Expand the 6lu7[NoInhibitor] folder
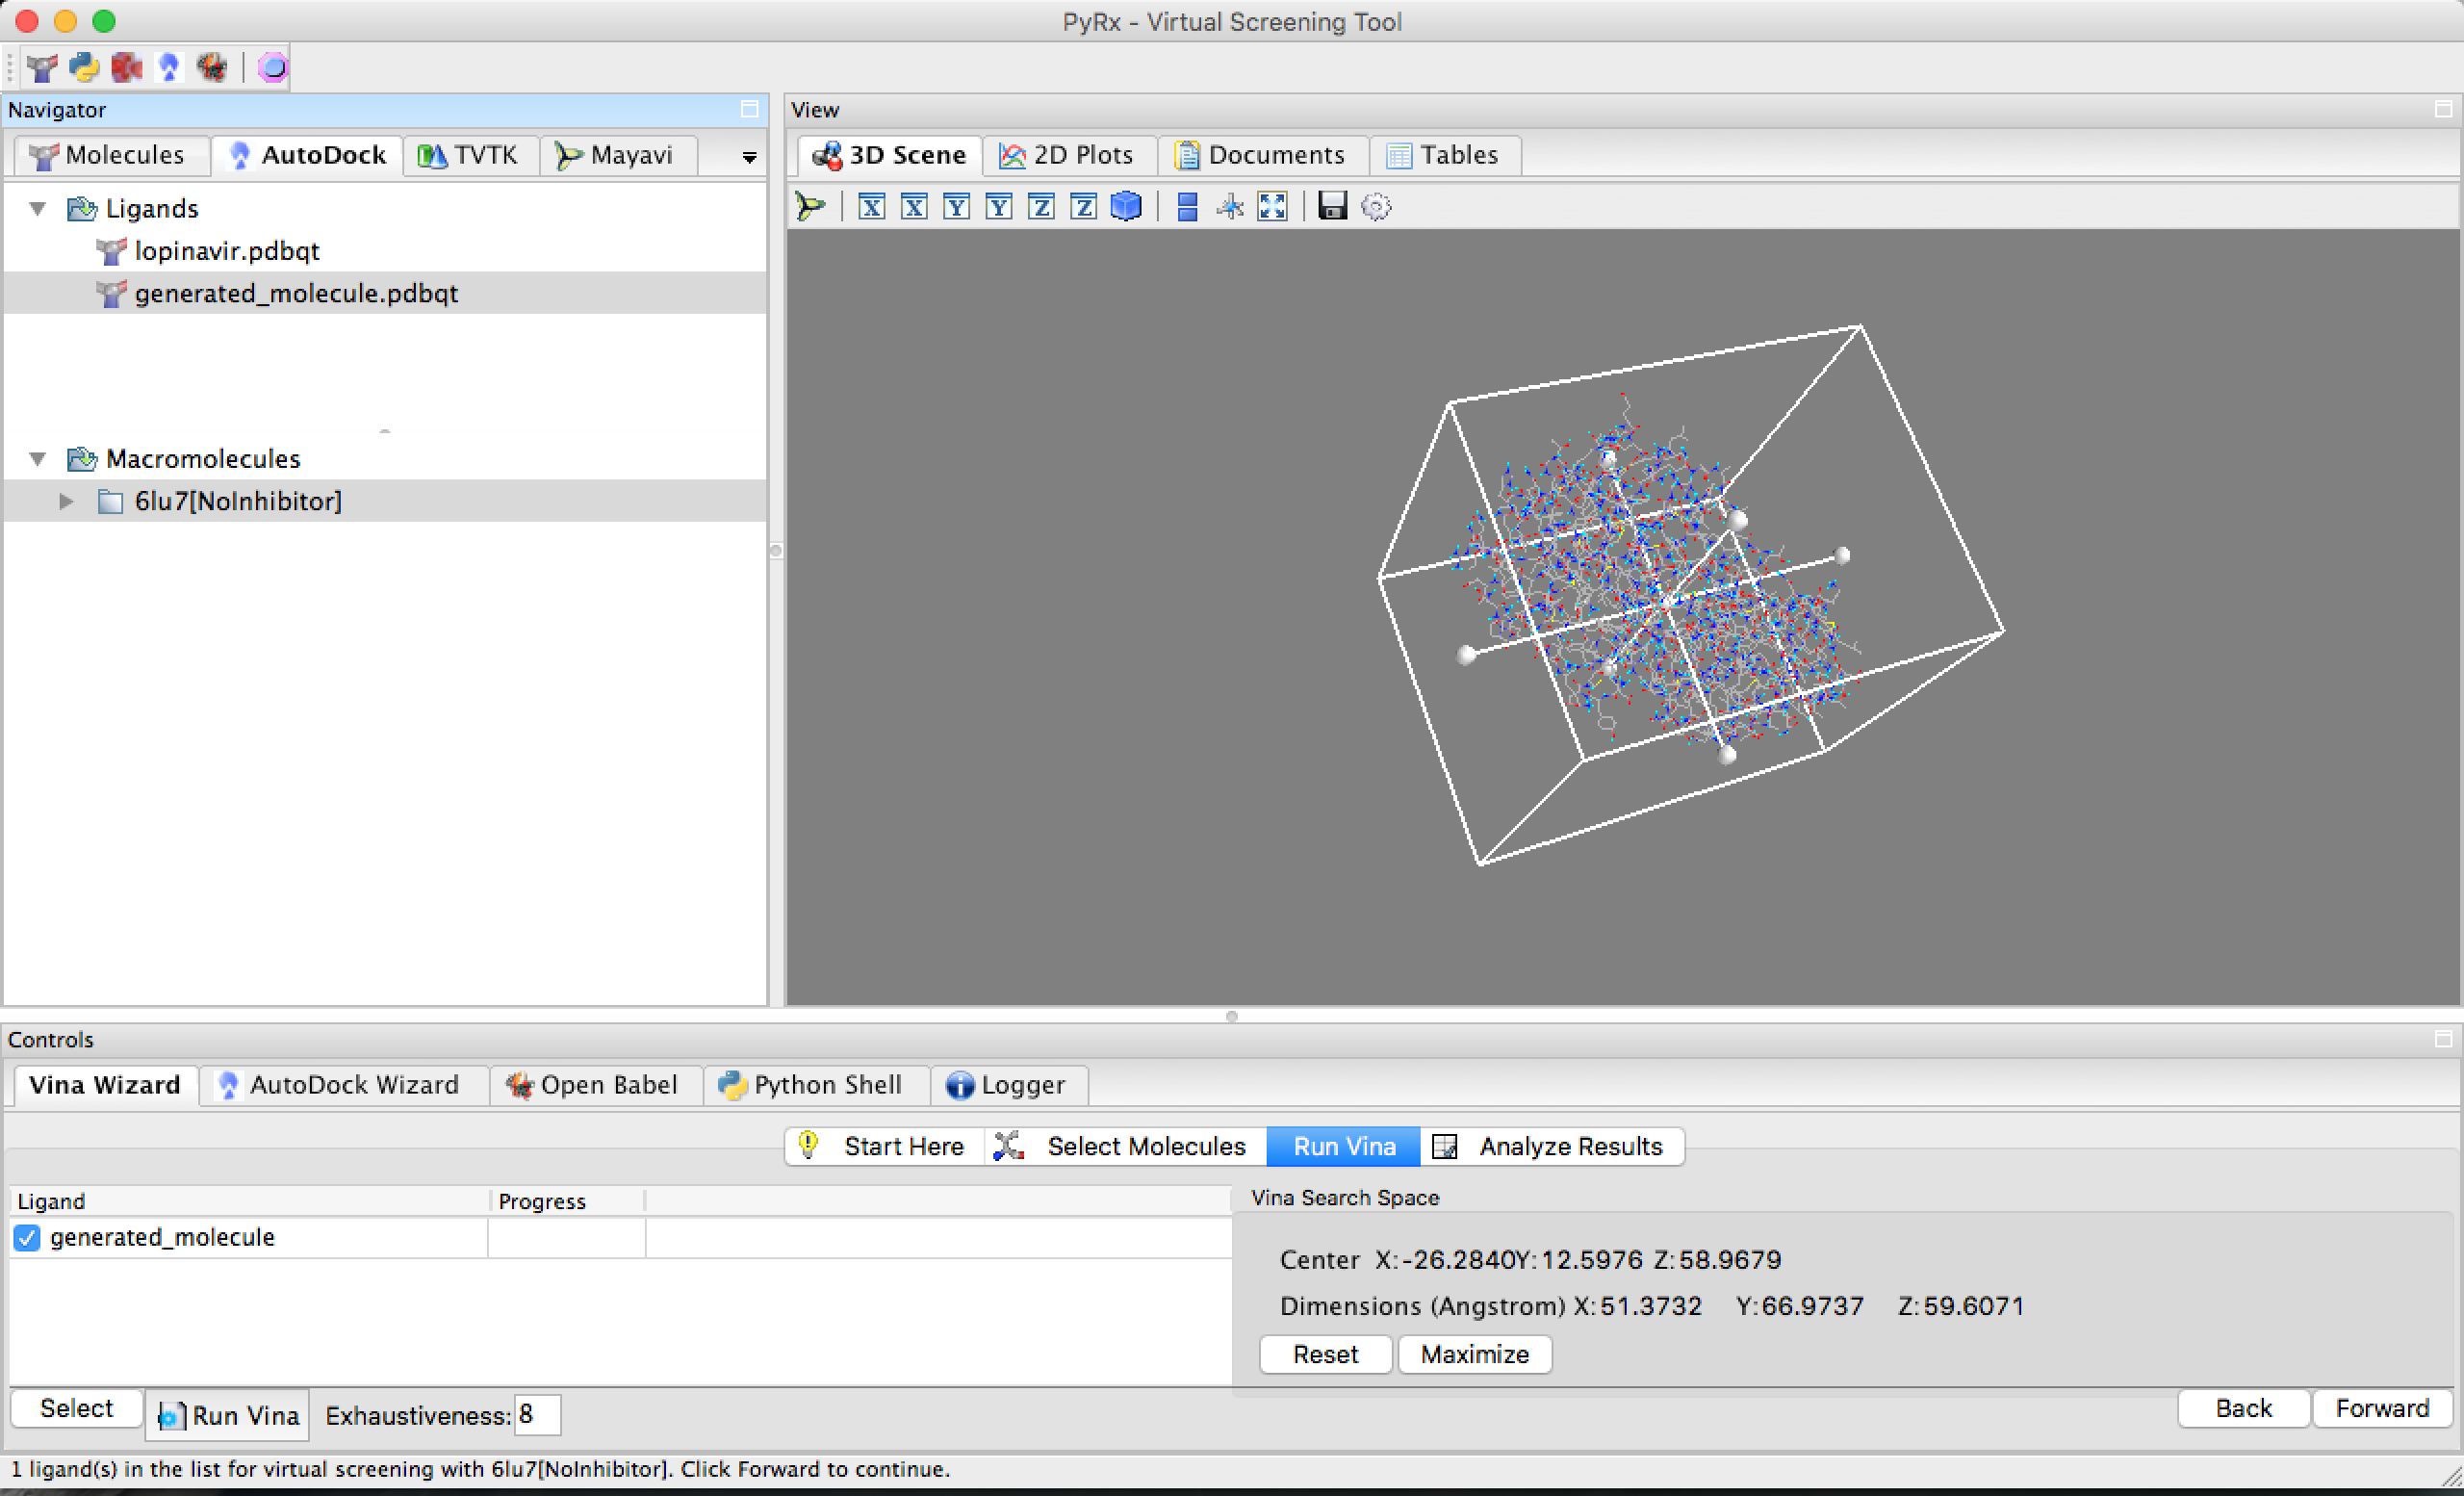 coord(66,501)
